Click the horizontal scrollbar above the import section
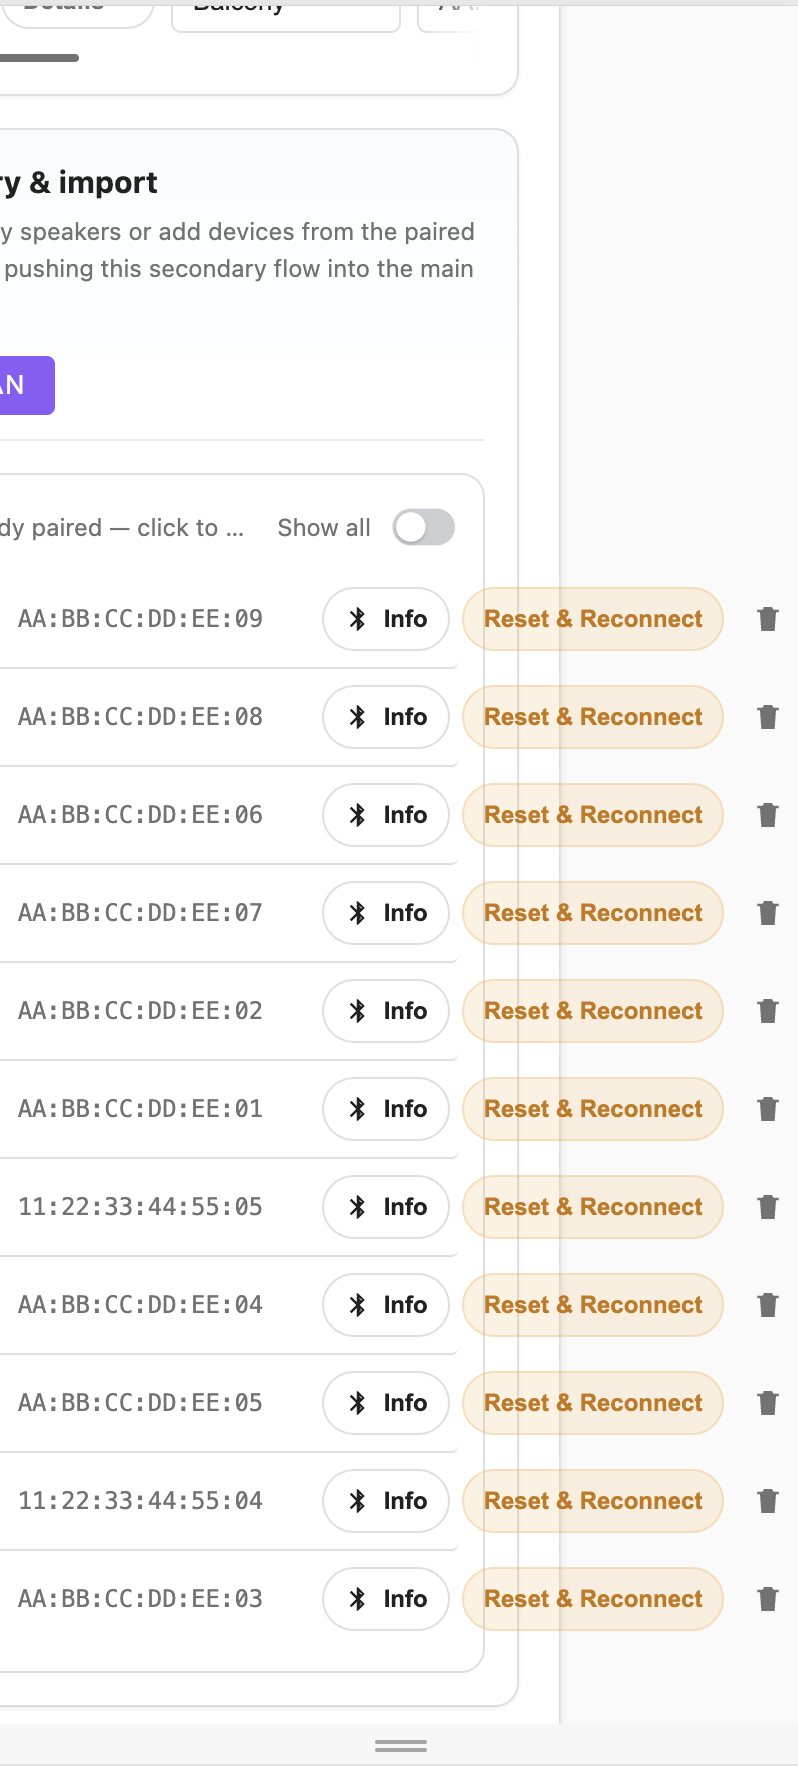The image size is (798, 1766). coord(40,58)
